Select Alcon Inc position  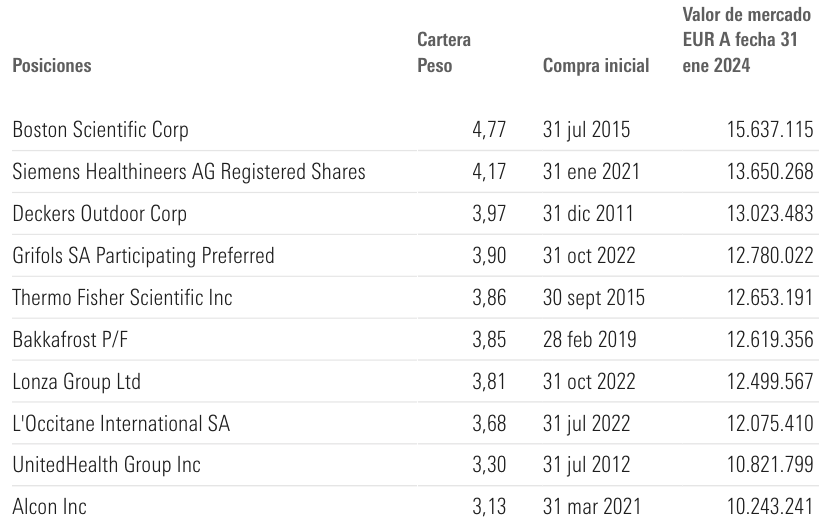pos(49,508)
